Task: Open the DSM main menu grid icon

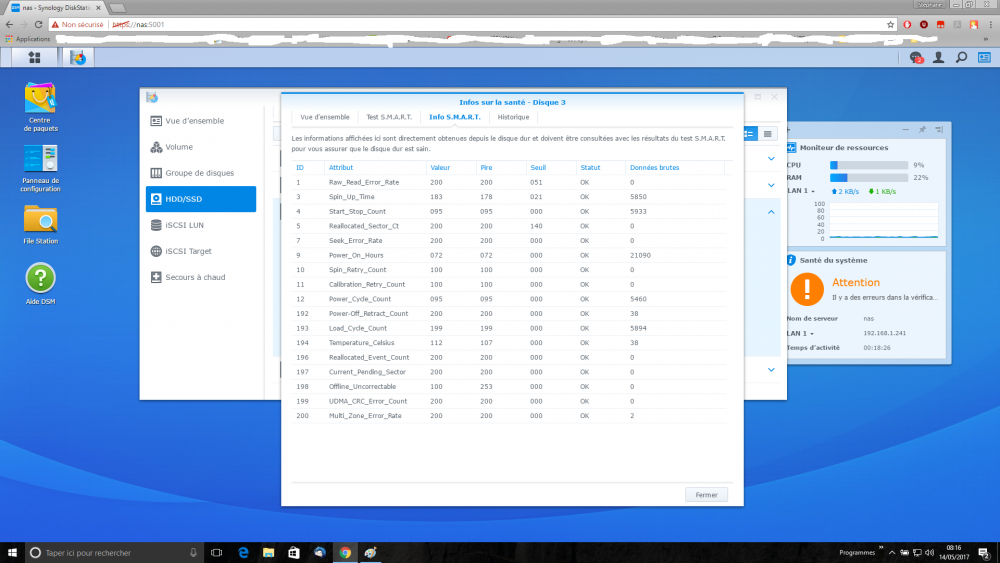Action: pyautogui.click(x=35, y=58)
